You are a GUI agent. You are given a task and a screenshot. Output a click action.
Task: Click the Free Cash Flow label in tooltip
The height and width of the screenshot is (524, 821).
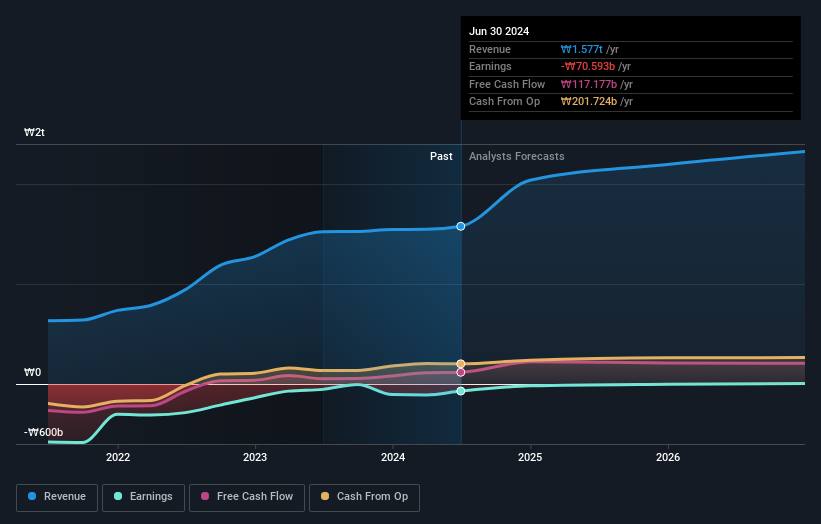(507, 84)
